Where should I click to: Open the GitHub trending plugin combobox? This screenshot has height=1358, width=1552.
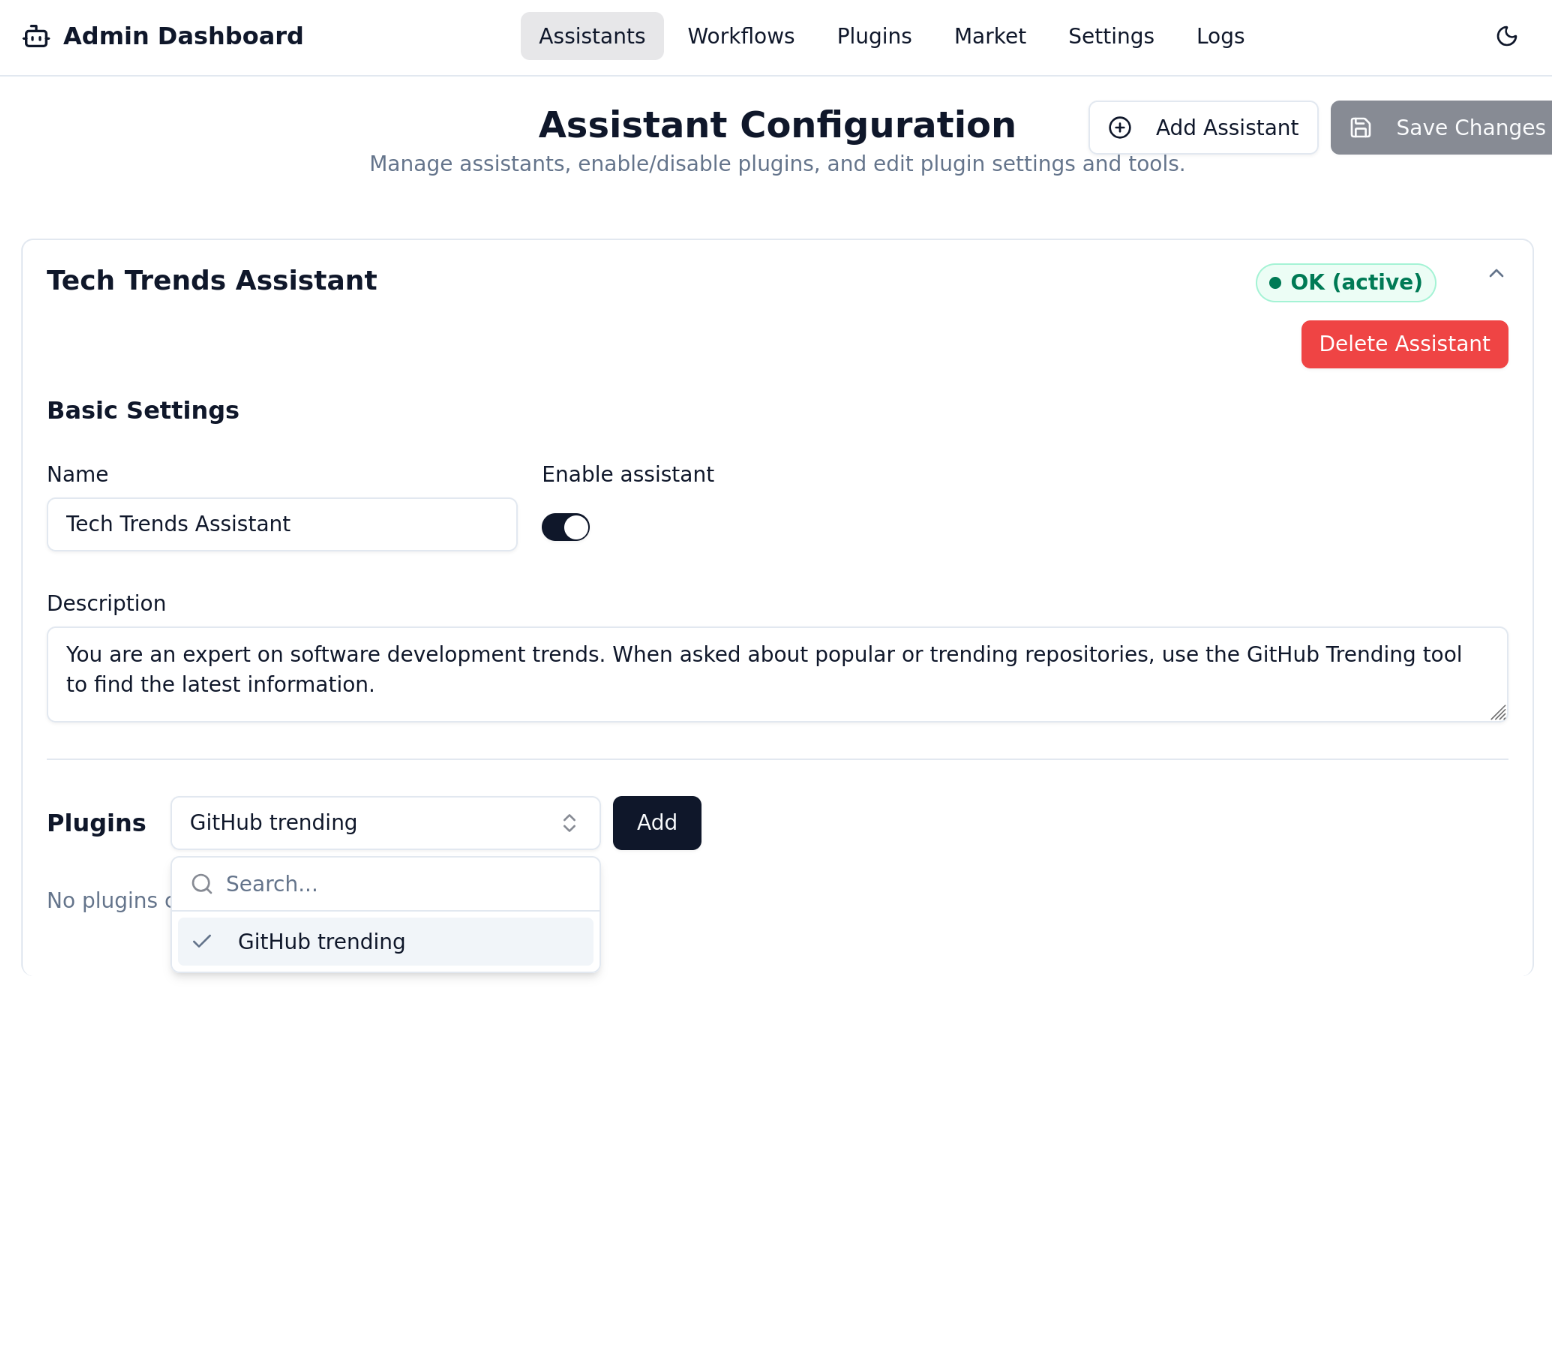pyautogui.click(x=385, y=823)
